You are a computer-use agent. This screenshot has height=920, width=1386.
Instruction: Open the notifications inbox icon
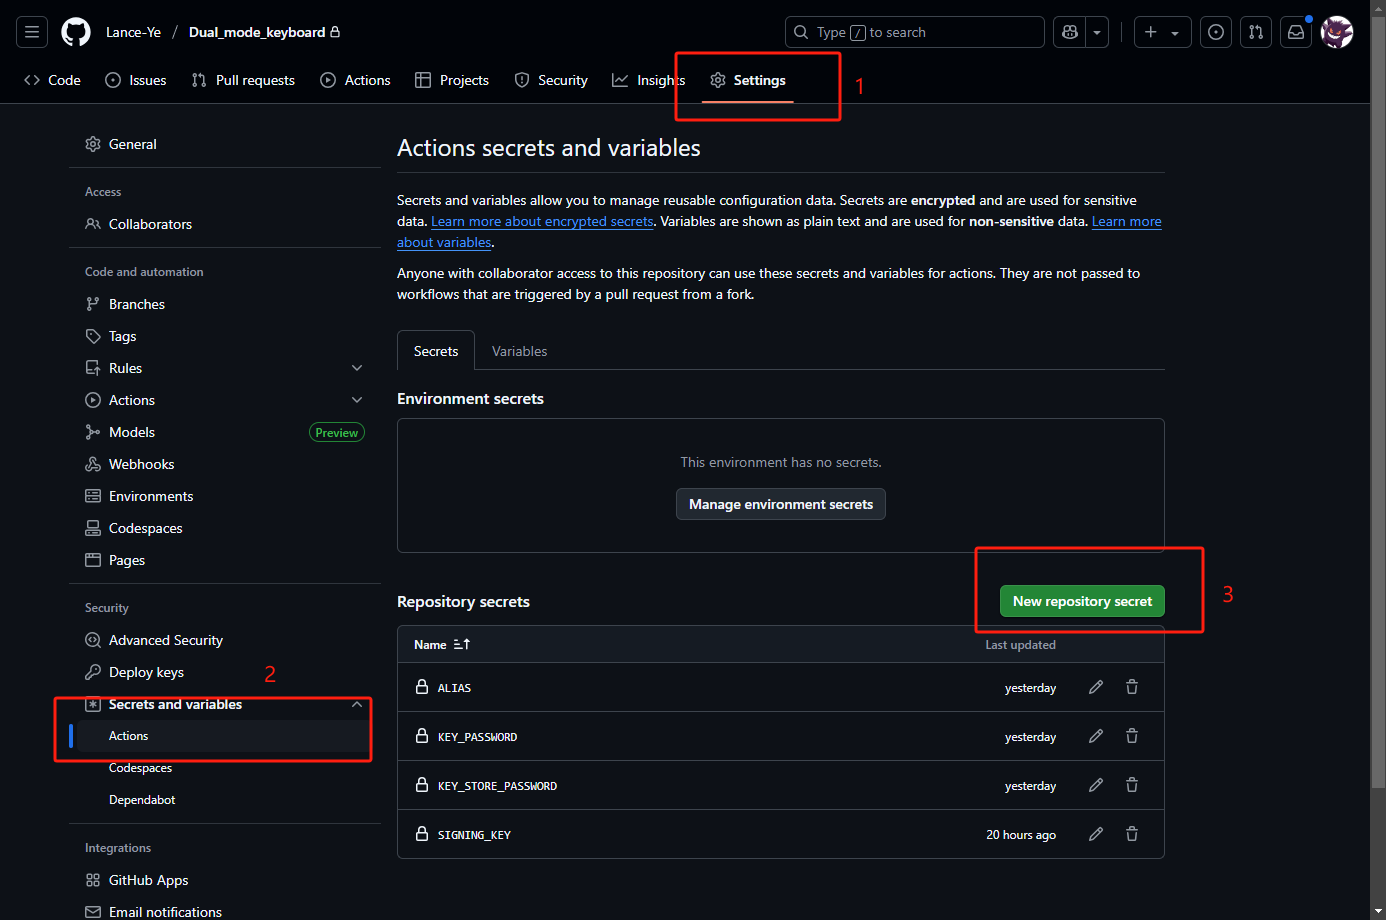[x=1295, y=31]
